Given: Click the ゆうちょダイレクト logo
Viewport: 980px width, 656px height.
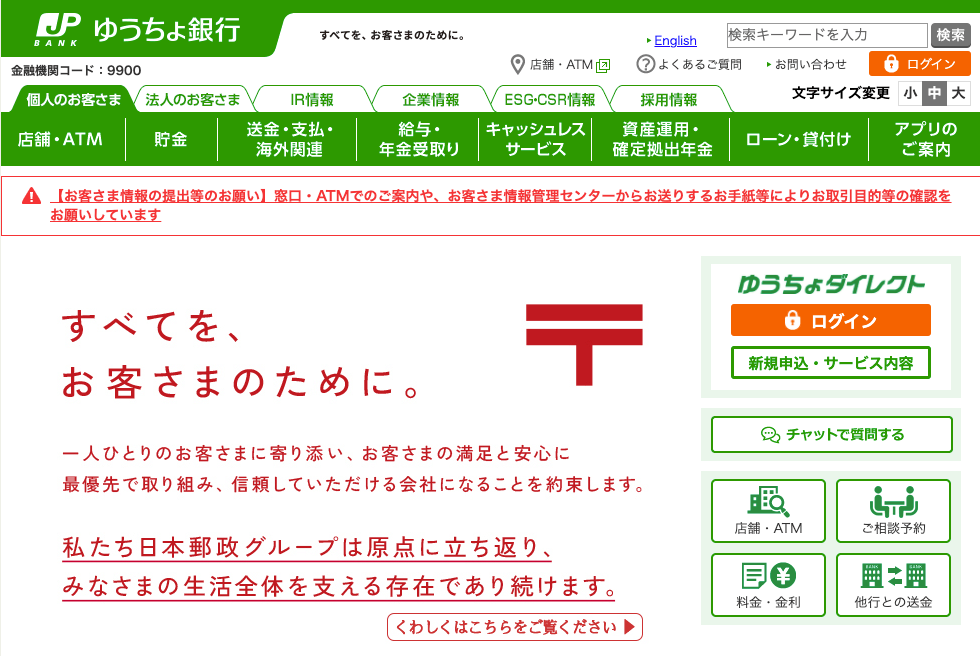Looking at the screenshot, I should pyautogui.click(x=831, y=284).
